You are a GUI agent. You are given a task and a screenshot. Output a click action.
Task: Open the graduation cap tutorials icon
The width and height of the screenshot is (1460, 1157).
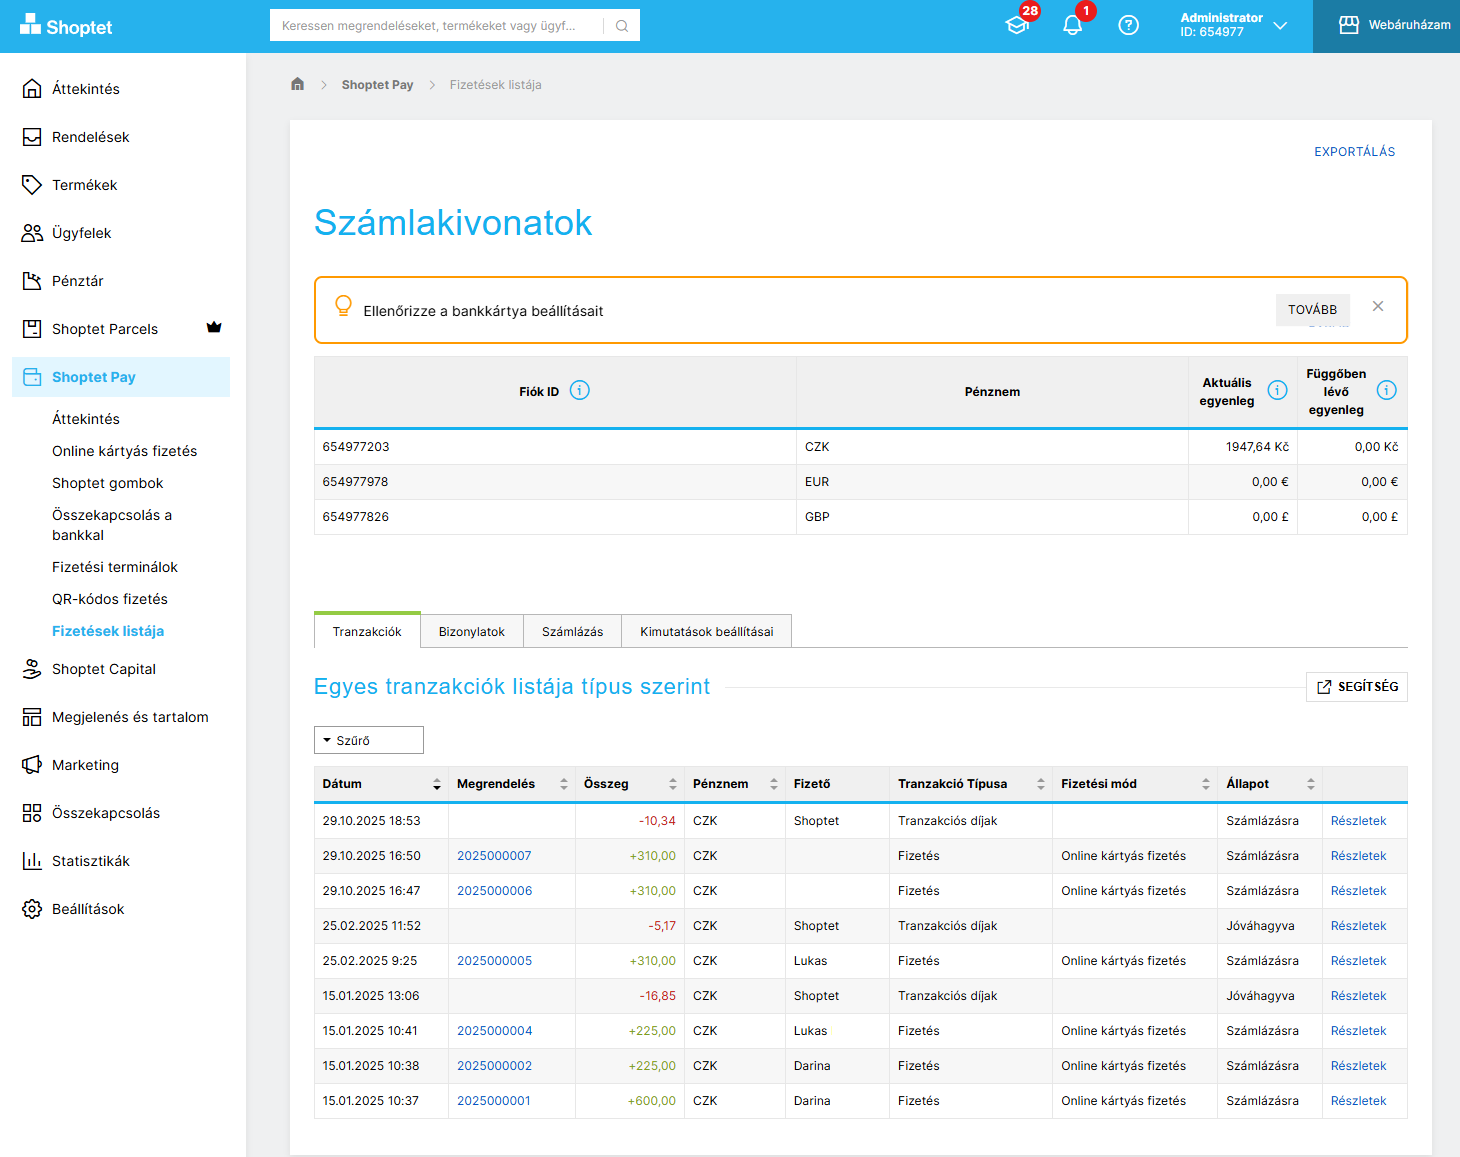[x=1017, y=26]
